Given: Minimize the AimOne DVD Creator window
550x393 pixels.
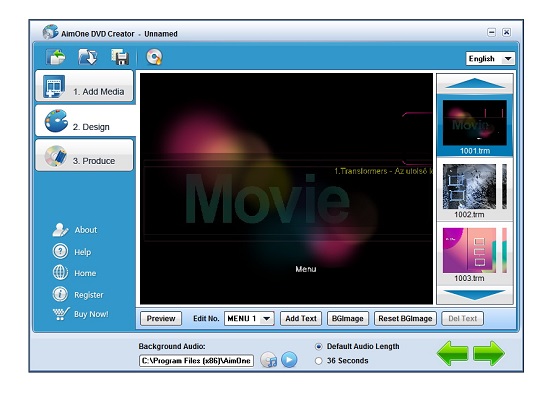Looking at the screenshot, I should [492, 33].
